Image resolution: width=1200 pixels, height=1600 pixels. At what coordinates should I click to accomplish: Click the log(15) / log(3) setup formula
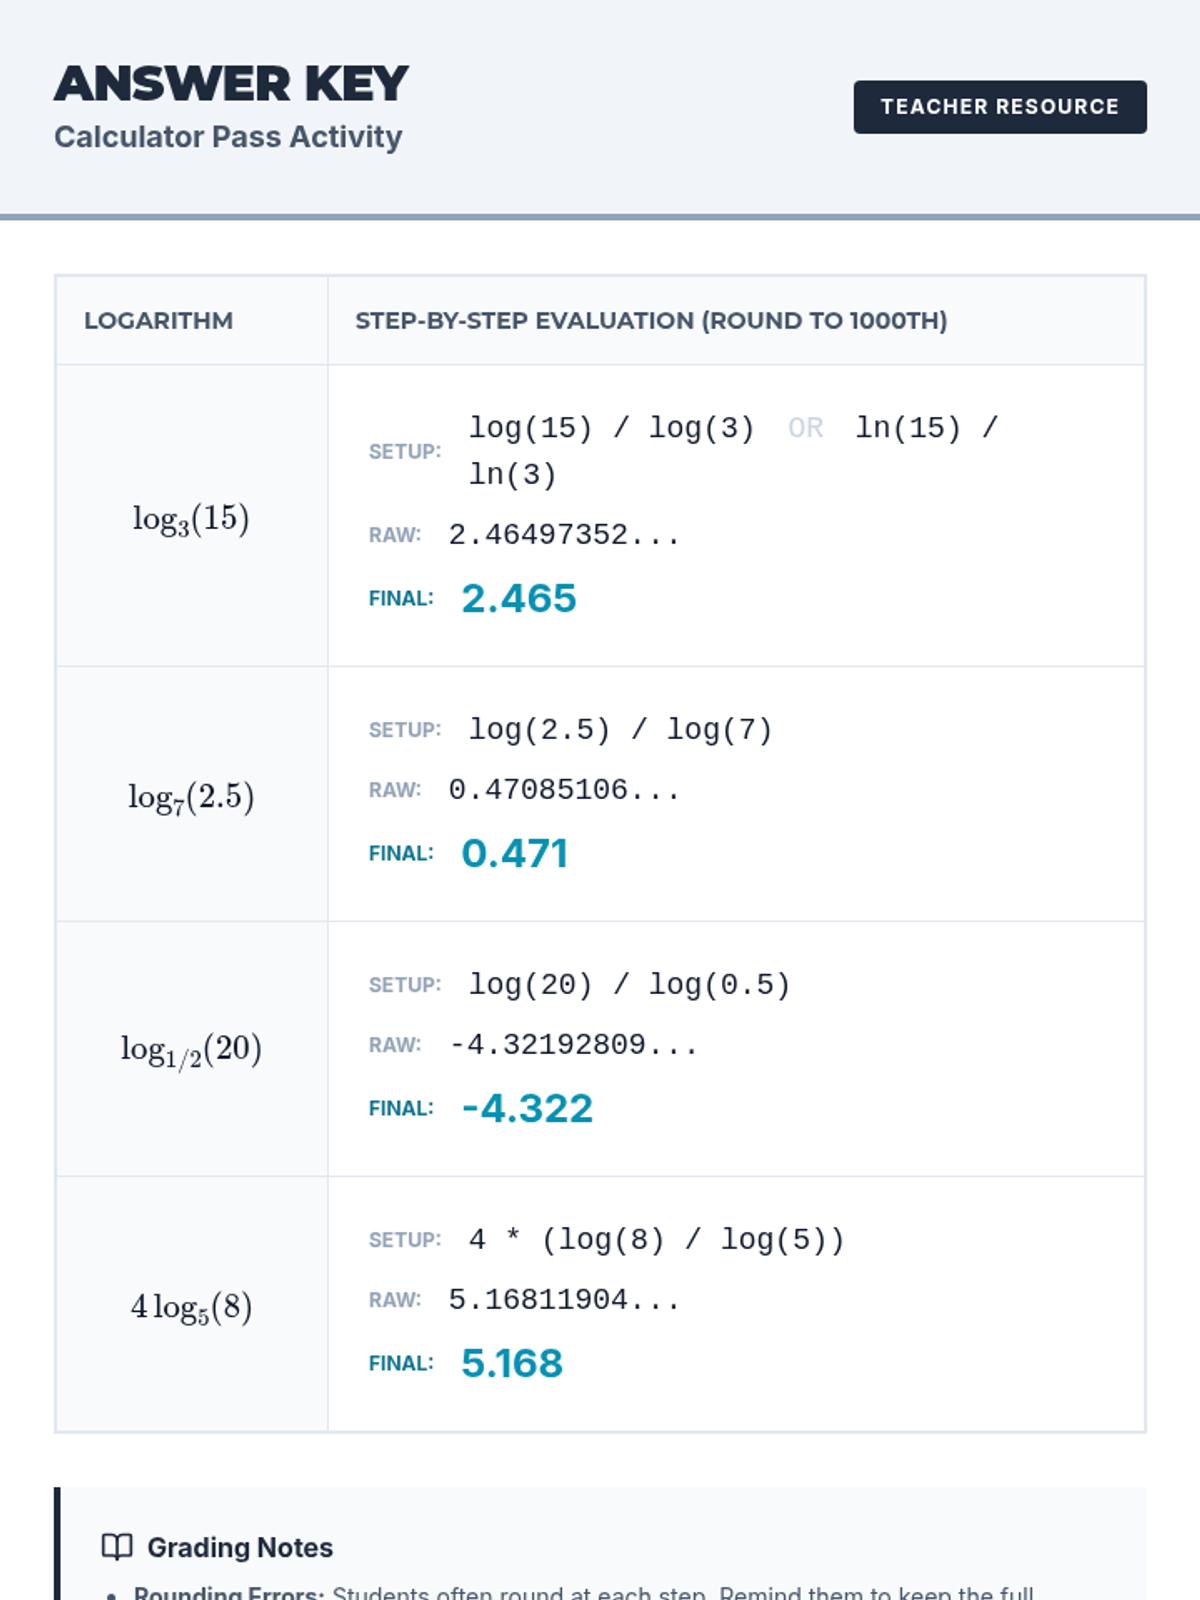(611, 428)
